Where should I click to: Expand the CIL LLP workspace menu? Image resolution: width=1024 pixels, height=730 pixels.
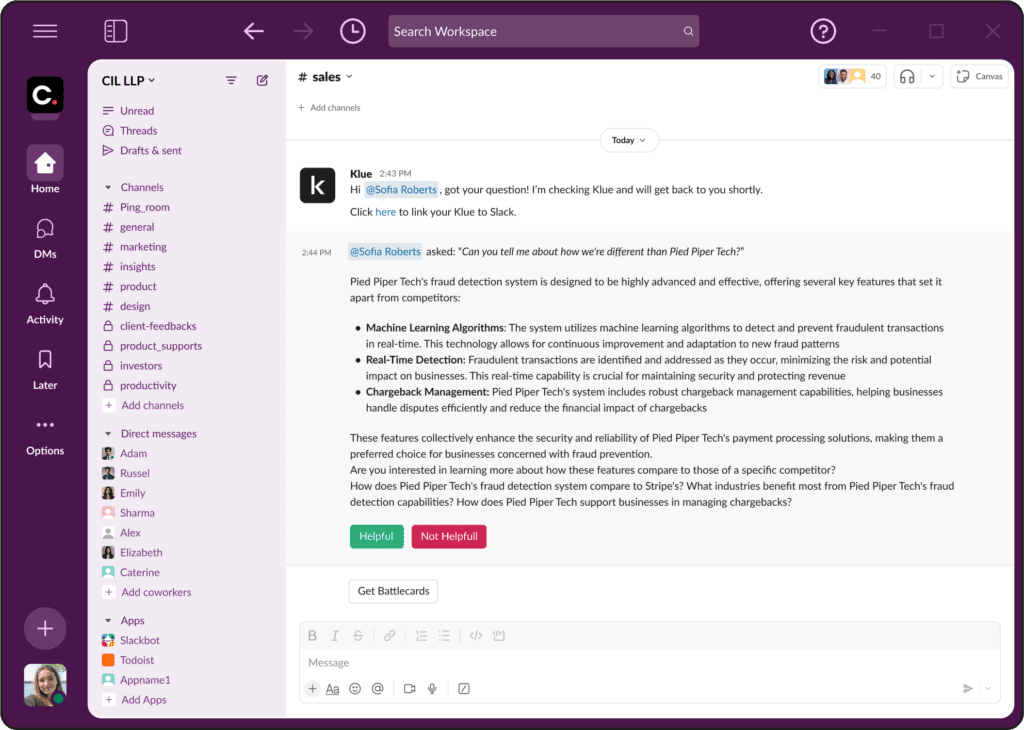(x=129, y=81)
